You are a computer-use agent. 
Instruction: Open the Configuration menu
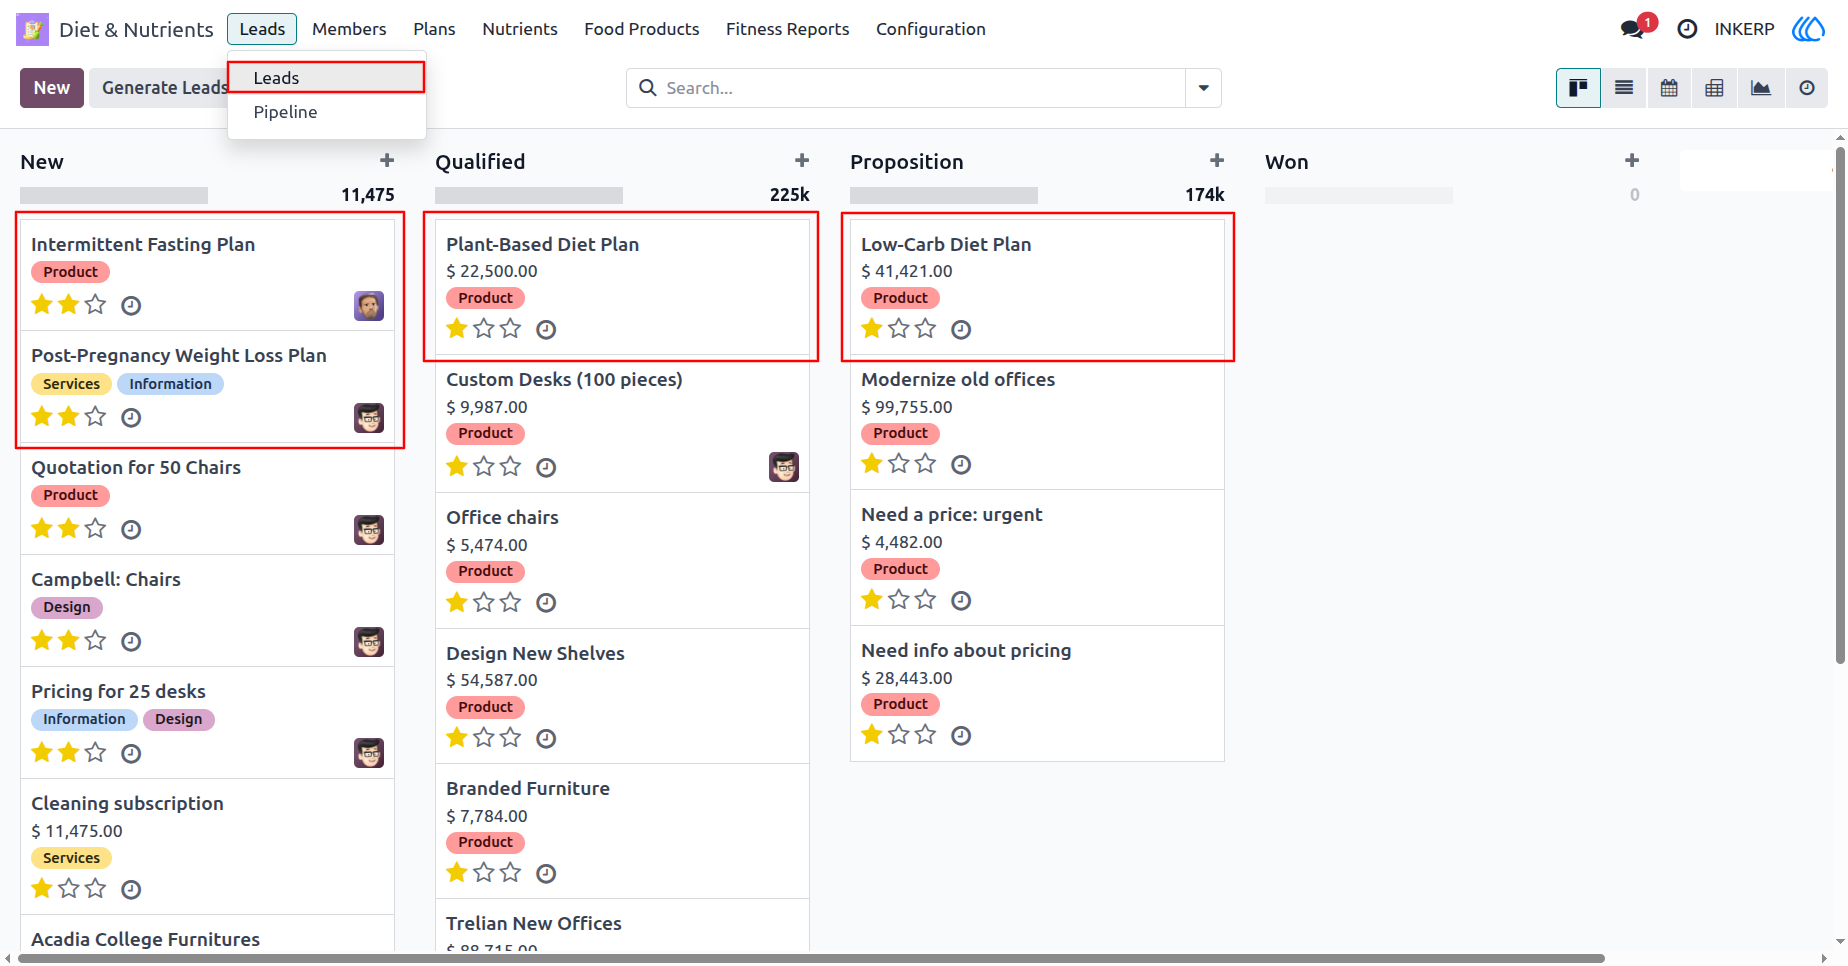[x=931, y=29]
